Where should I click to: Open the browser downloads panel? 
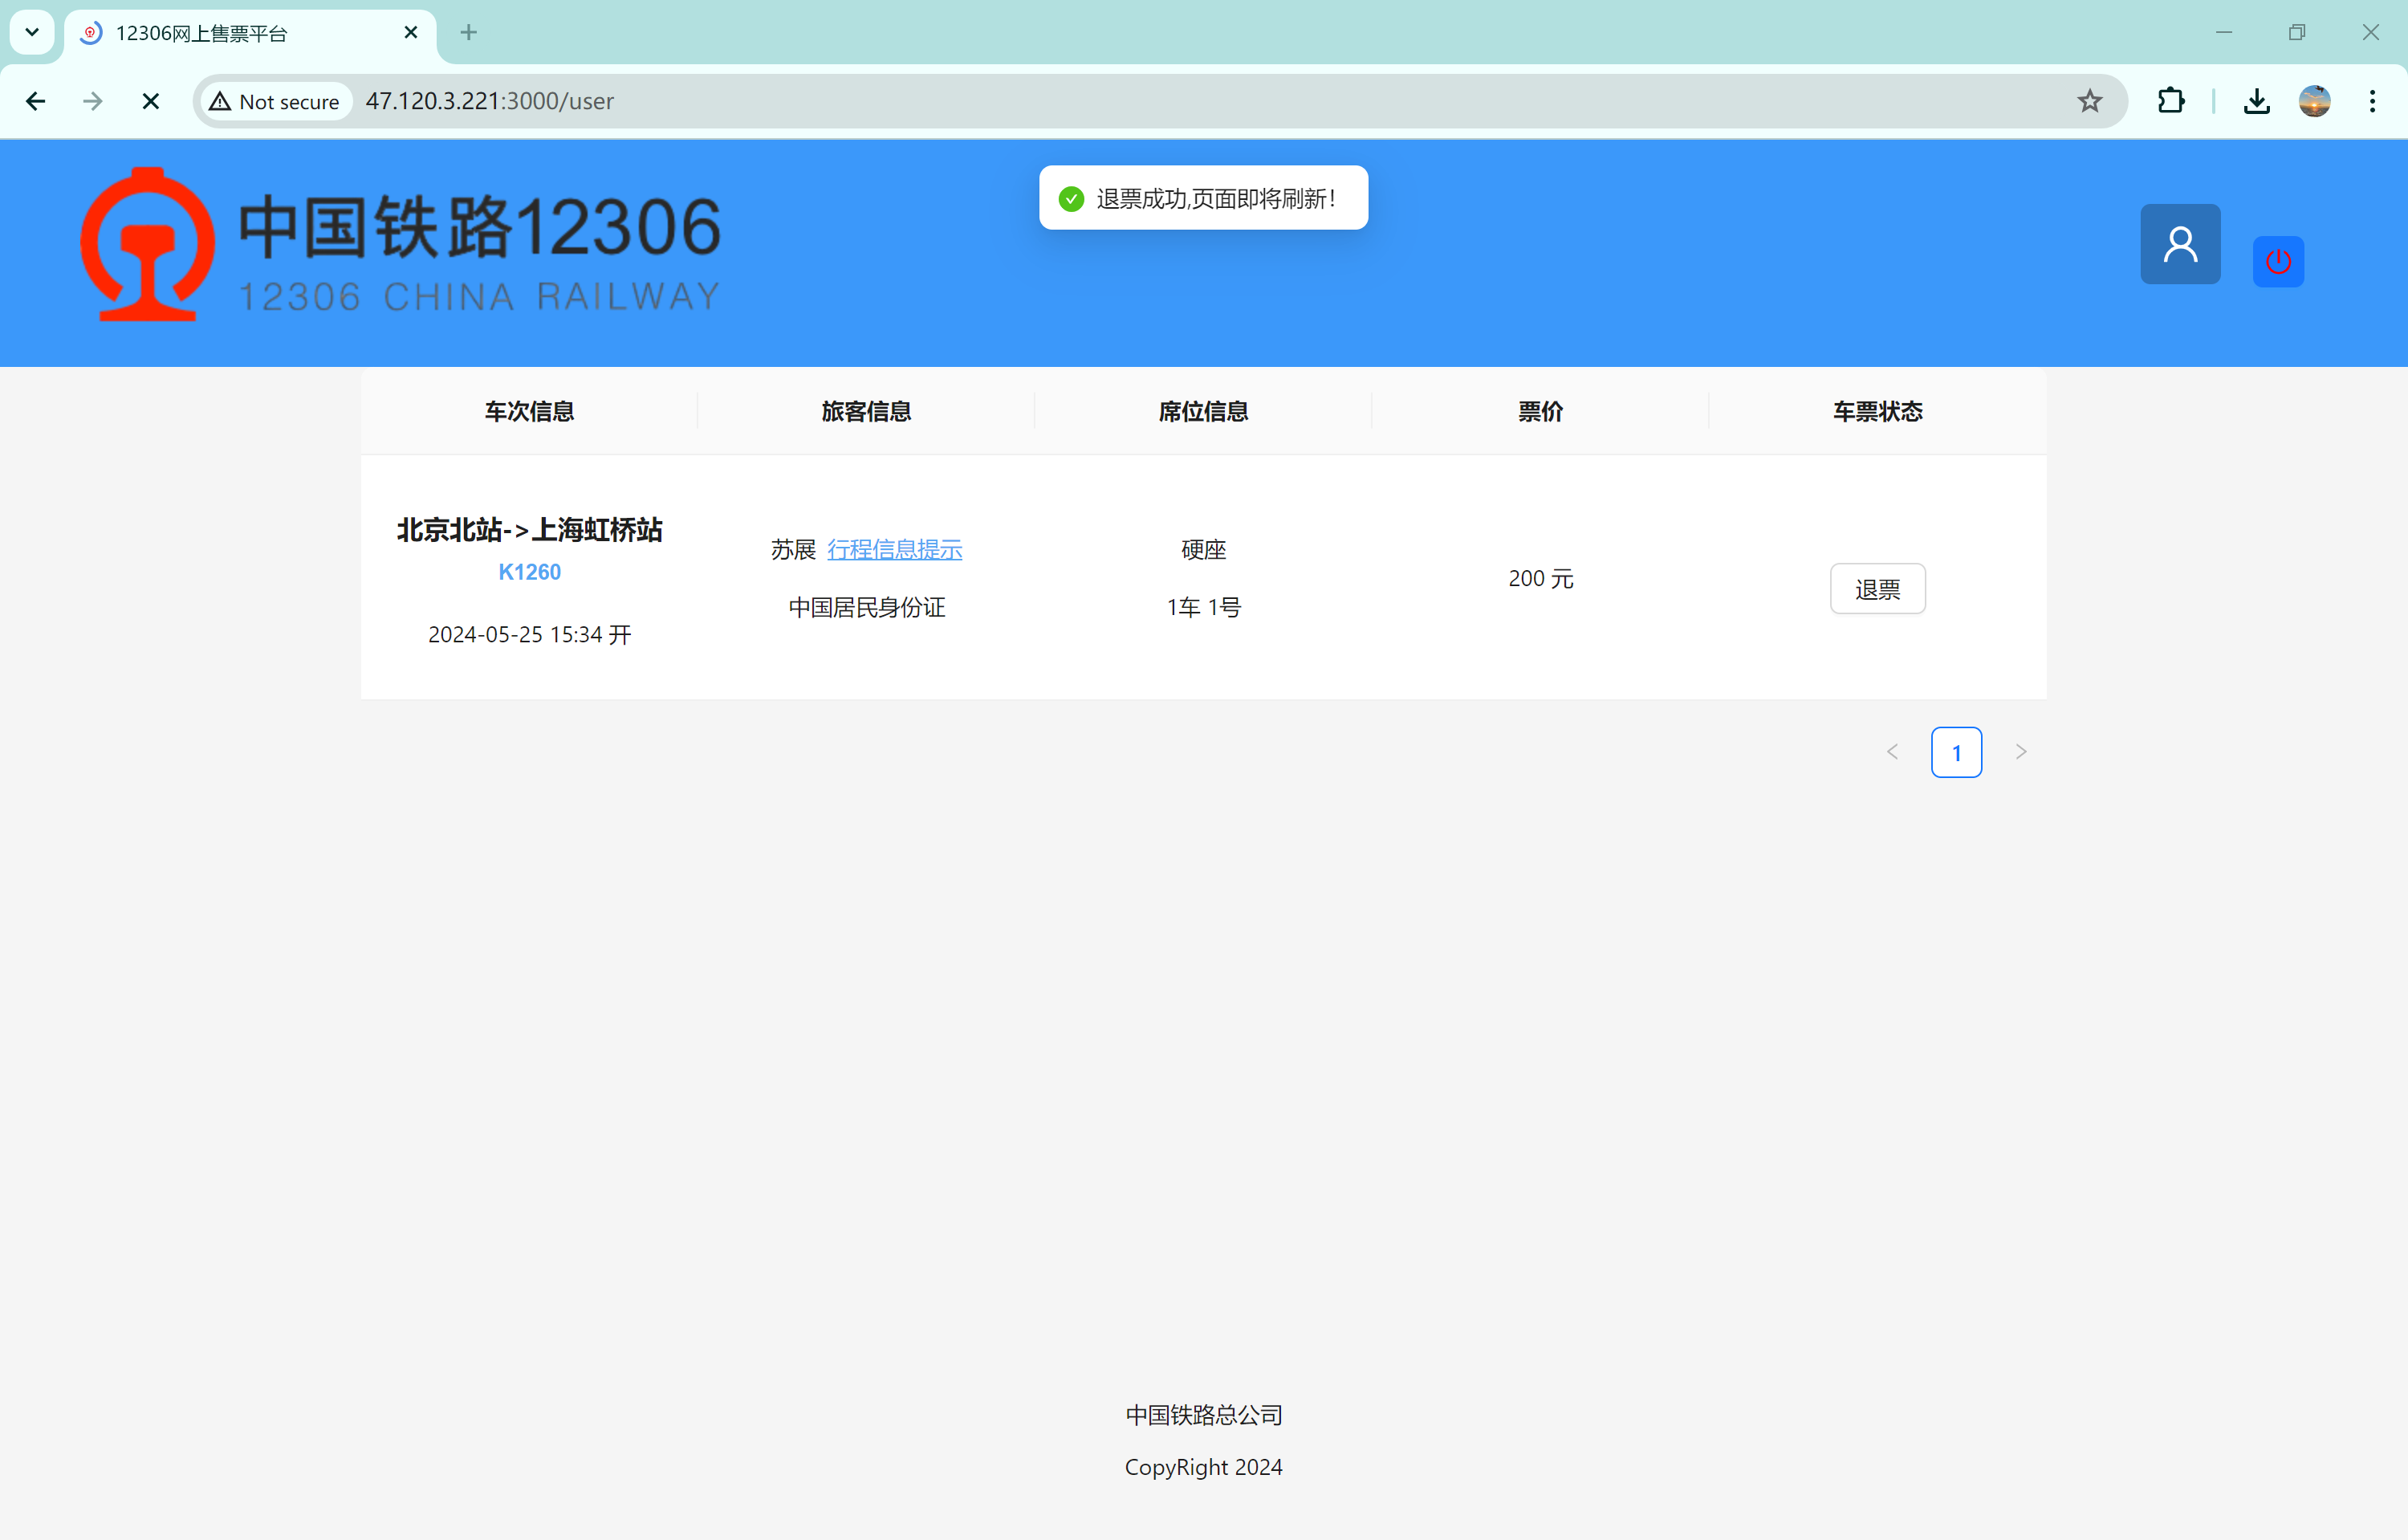[2257, 101]
